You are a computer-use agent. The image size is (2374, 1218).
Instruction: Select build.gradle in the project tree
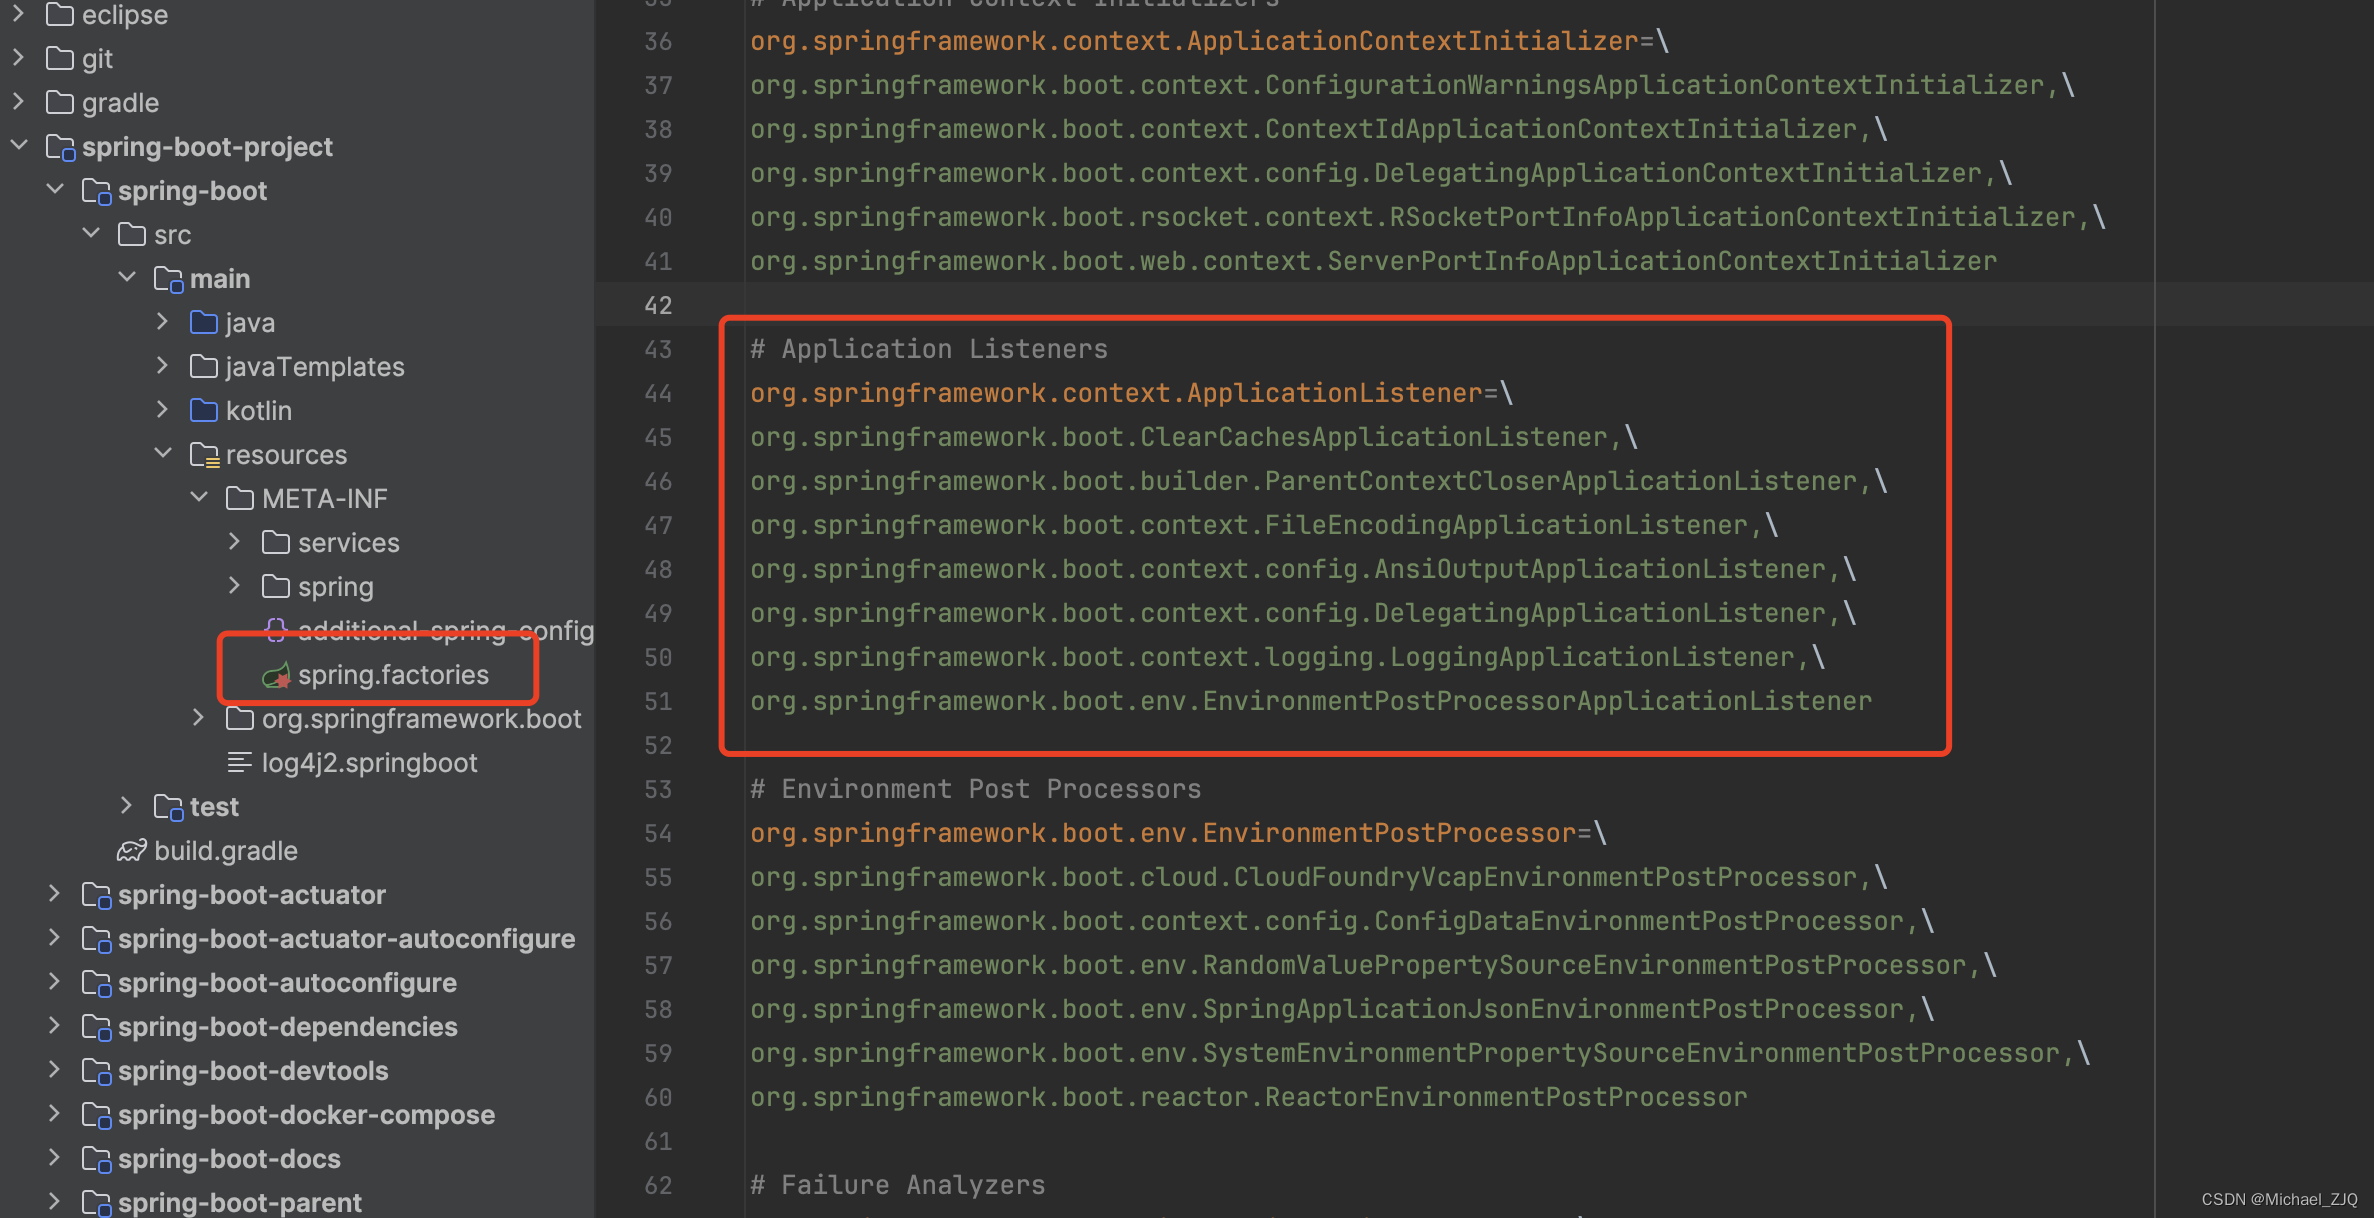coord(226,851)
